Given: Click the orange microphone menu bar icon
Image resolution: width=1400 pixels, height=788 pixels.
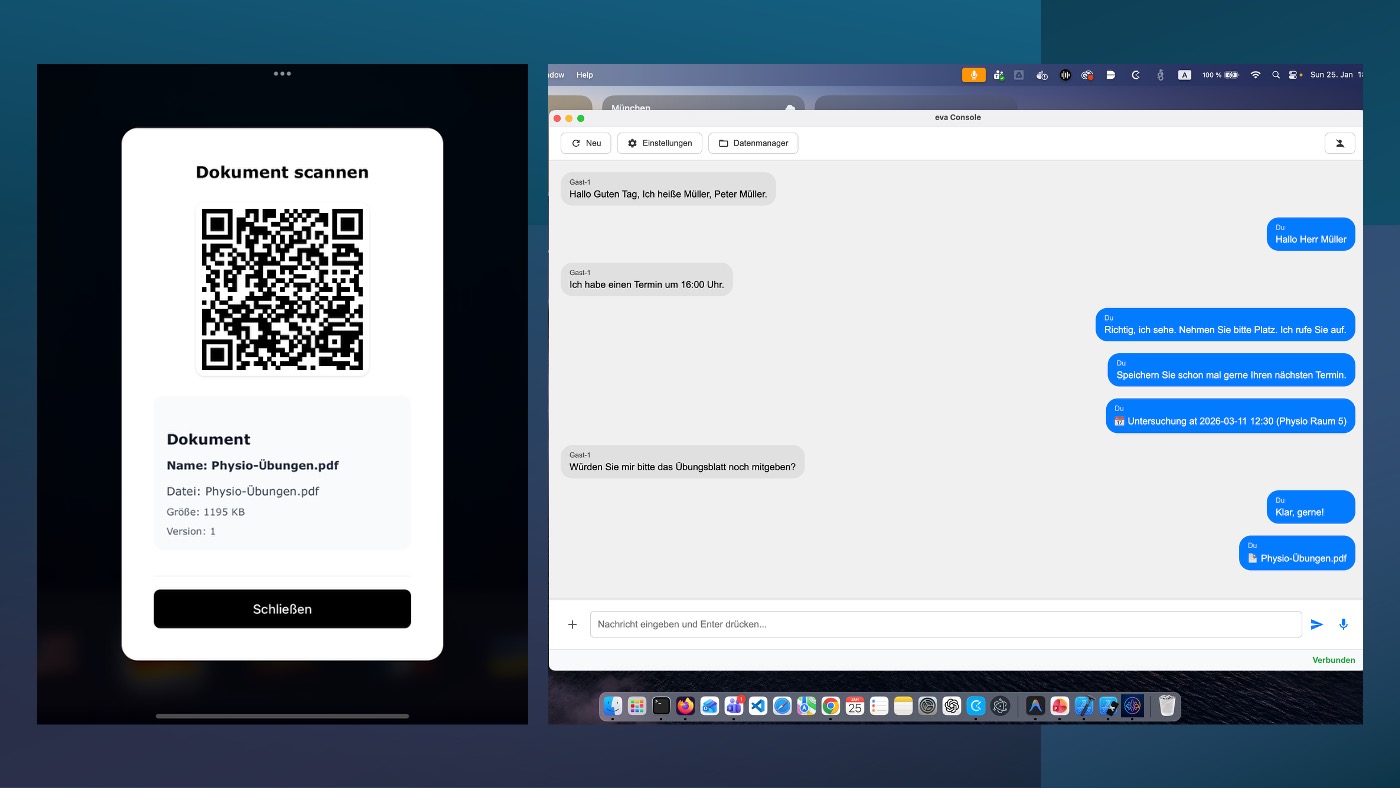Looking at the screenshot, I should pos(973,75).
